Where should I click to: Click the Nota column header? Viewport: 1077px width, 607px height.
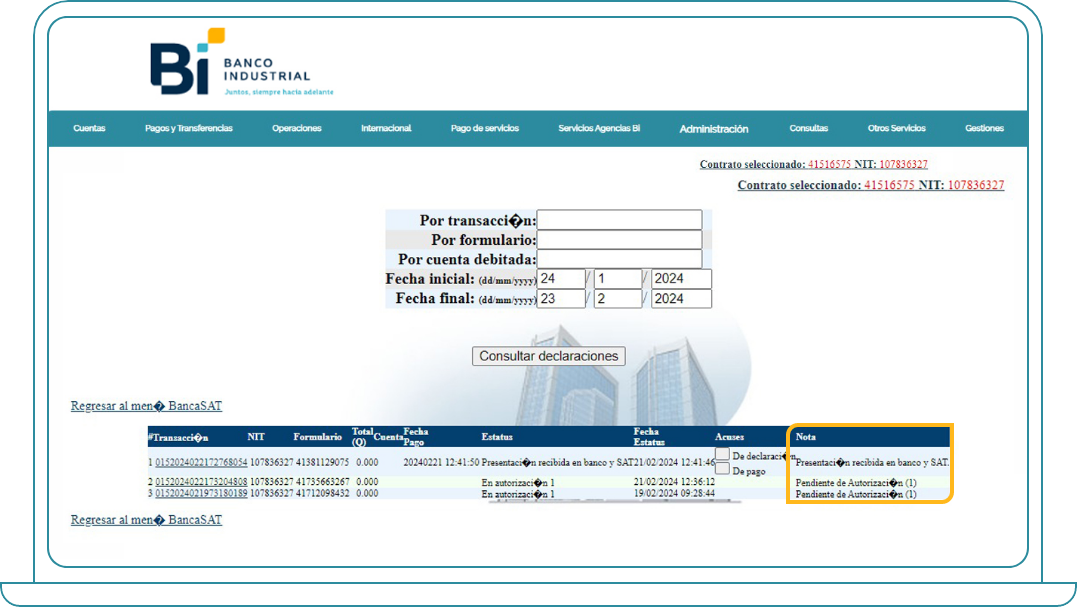[806, 437]
